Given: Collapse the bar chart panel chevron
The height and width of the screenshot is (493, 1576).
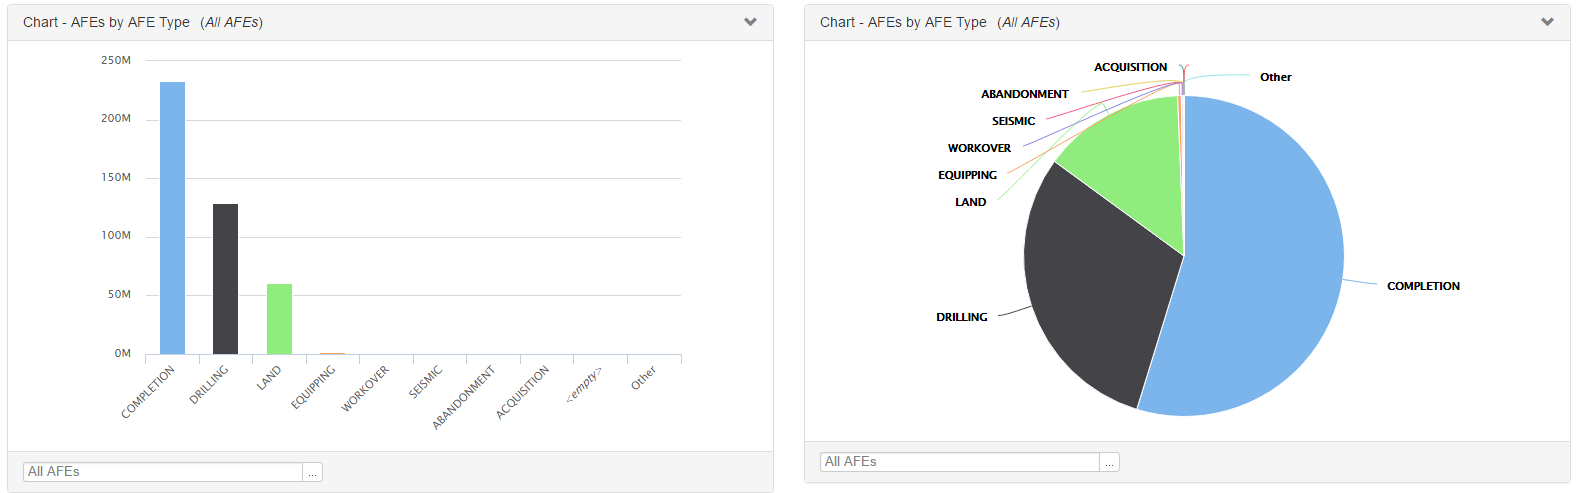Looking at the screenshot, I should [750, 22].
